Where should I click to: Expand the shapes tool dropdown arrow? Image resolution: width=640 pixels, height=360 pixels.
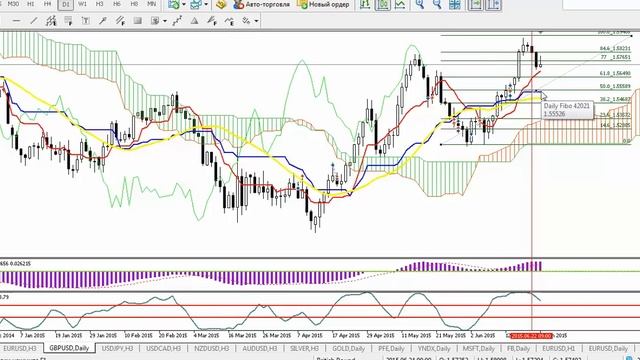click(x=164, y=21)
